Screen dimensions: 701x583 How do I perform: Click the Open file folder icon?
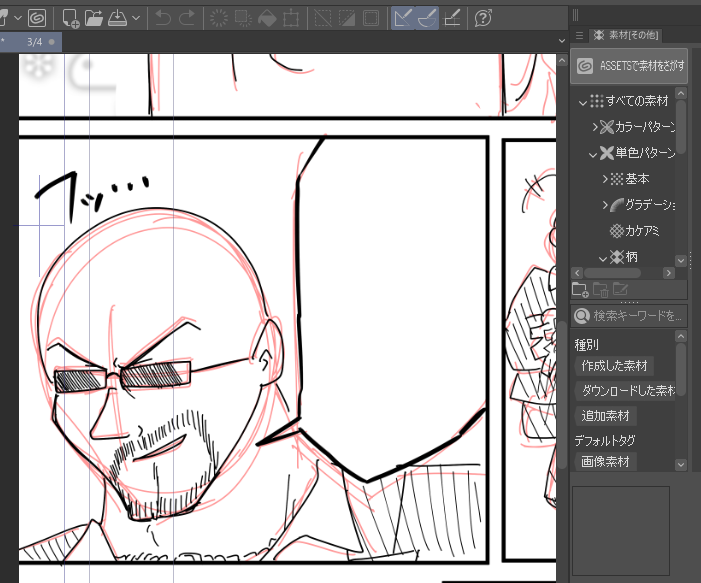[93, 18]
